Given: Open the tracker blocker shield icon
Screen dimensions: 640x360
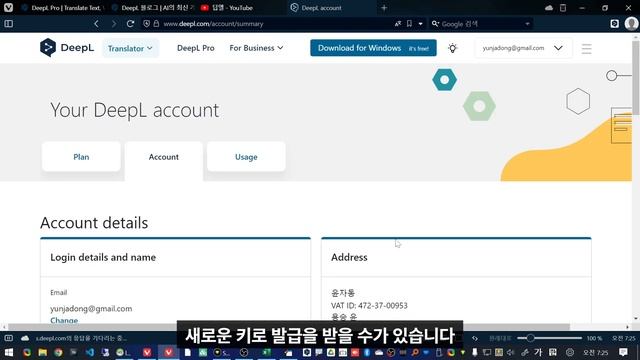Looking at the screenshot, I should tap(147, 24).
